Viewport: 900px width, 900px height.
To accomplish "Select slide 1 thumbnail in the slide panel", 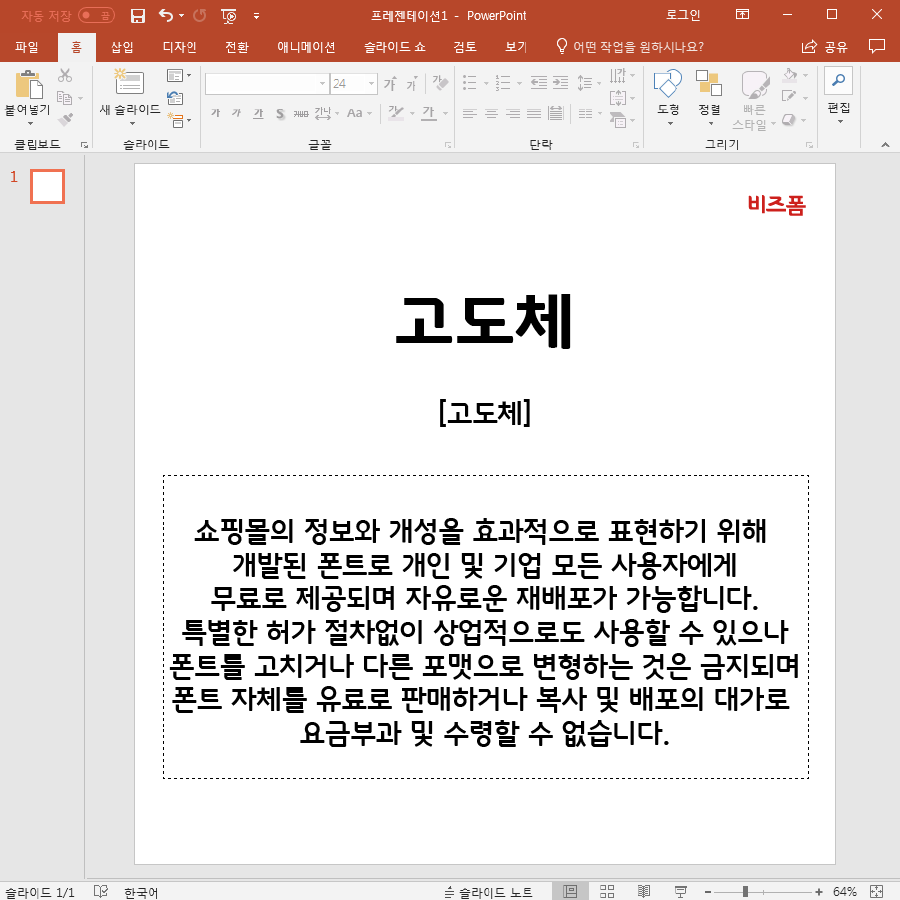I will pos(47,186).
